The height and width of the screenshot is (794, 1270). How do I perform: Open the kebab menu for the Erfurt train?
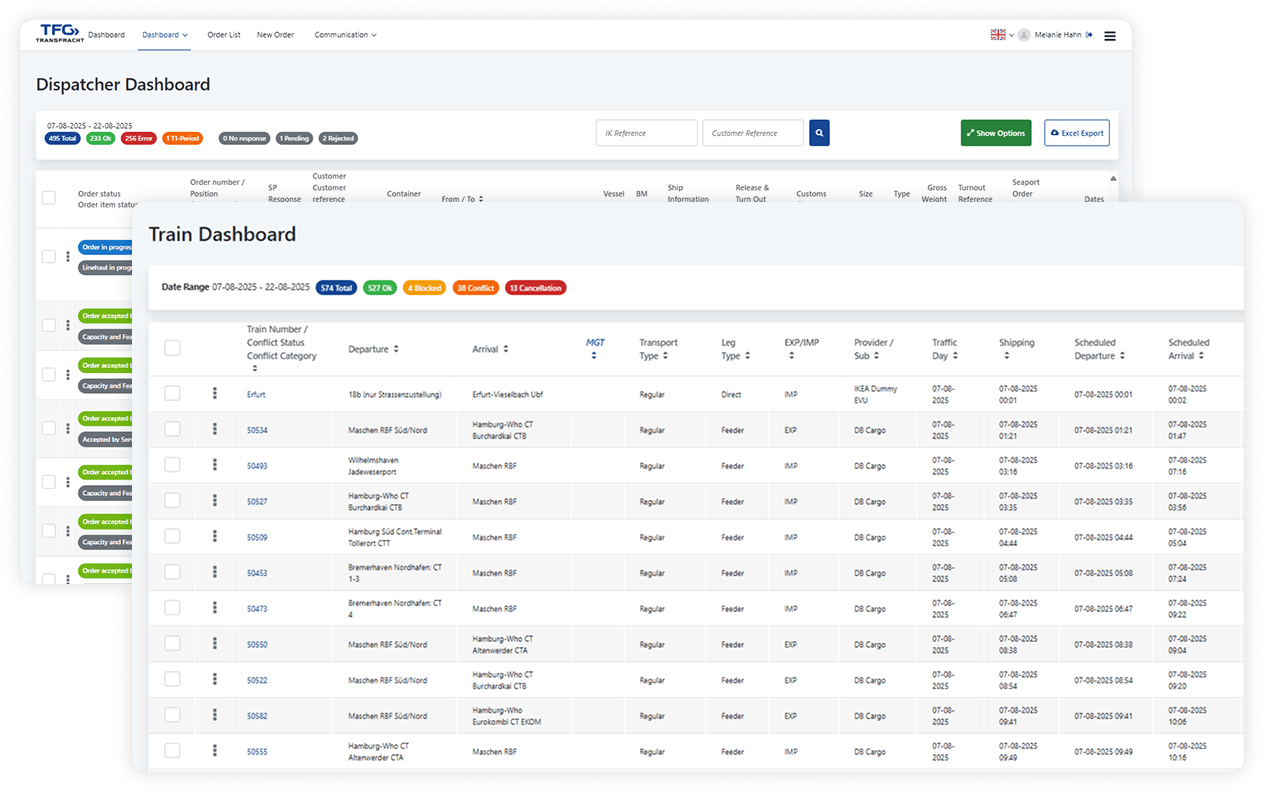point(214,394)
